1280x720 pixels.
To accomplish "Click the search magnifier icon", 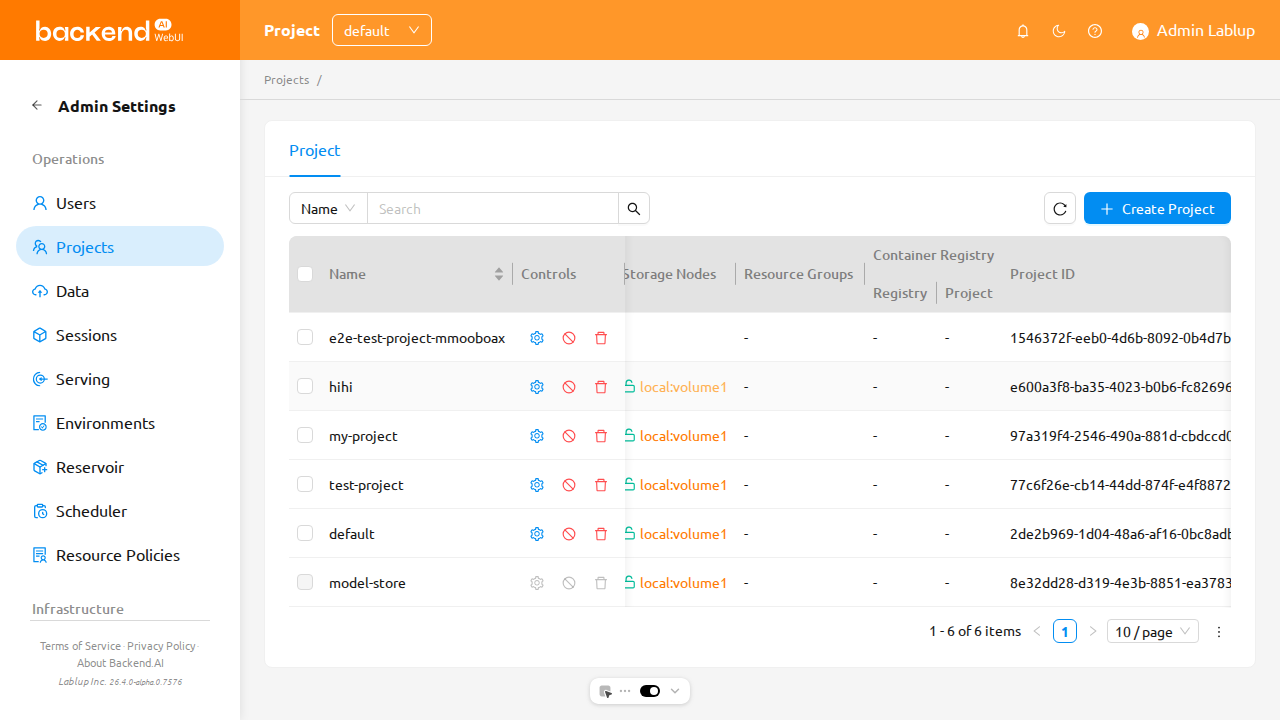I will pos(634,209).
